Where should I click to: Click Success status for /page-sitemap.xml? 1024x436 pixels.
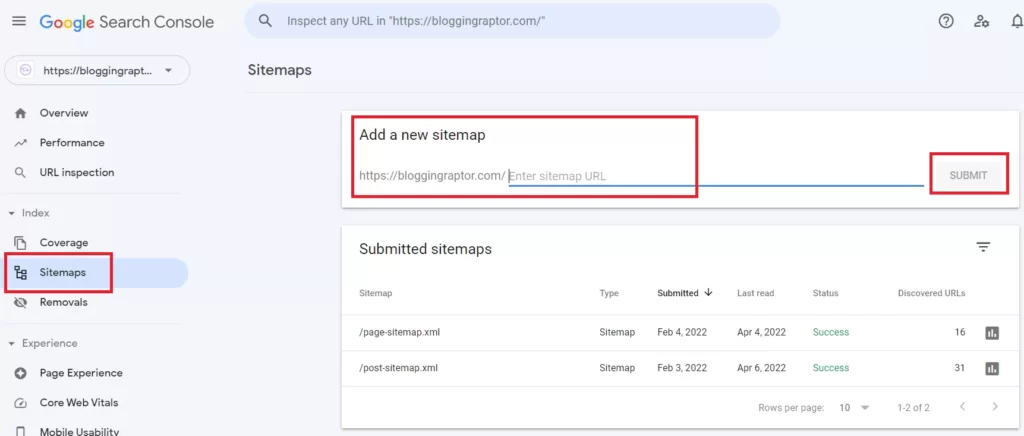[831, 332]
